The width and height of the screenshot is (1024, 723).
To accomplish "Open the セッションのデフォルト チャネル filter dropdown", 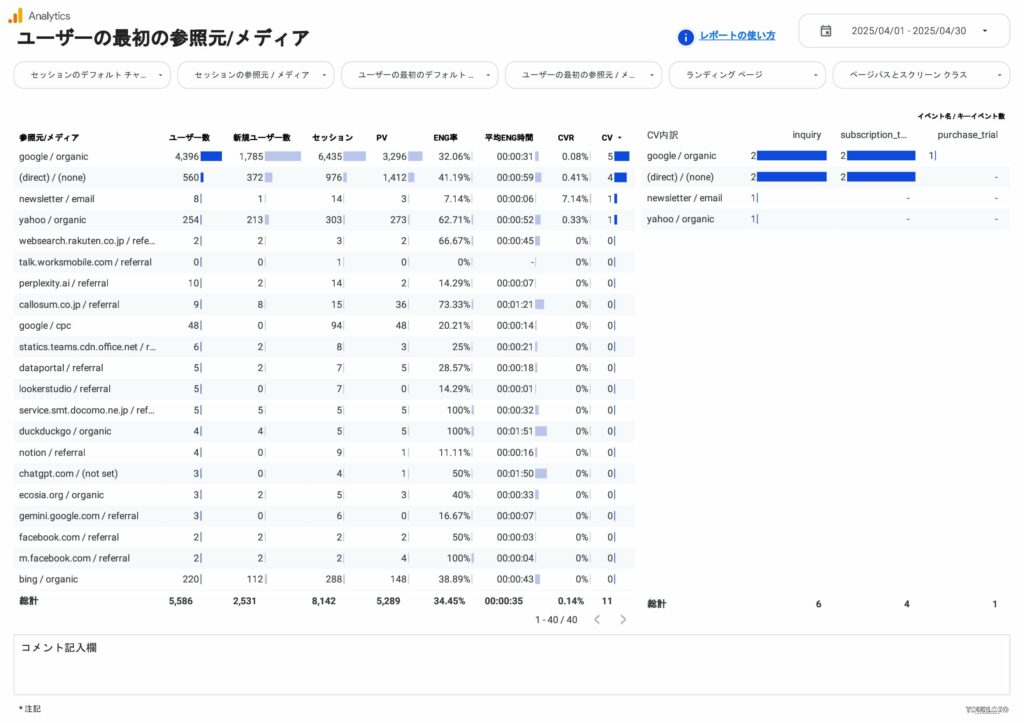I will [x=92, y=75].
